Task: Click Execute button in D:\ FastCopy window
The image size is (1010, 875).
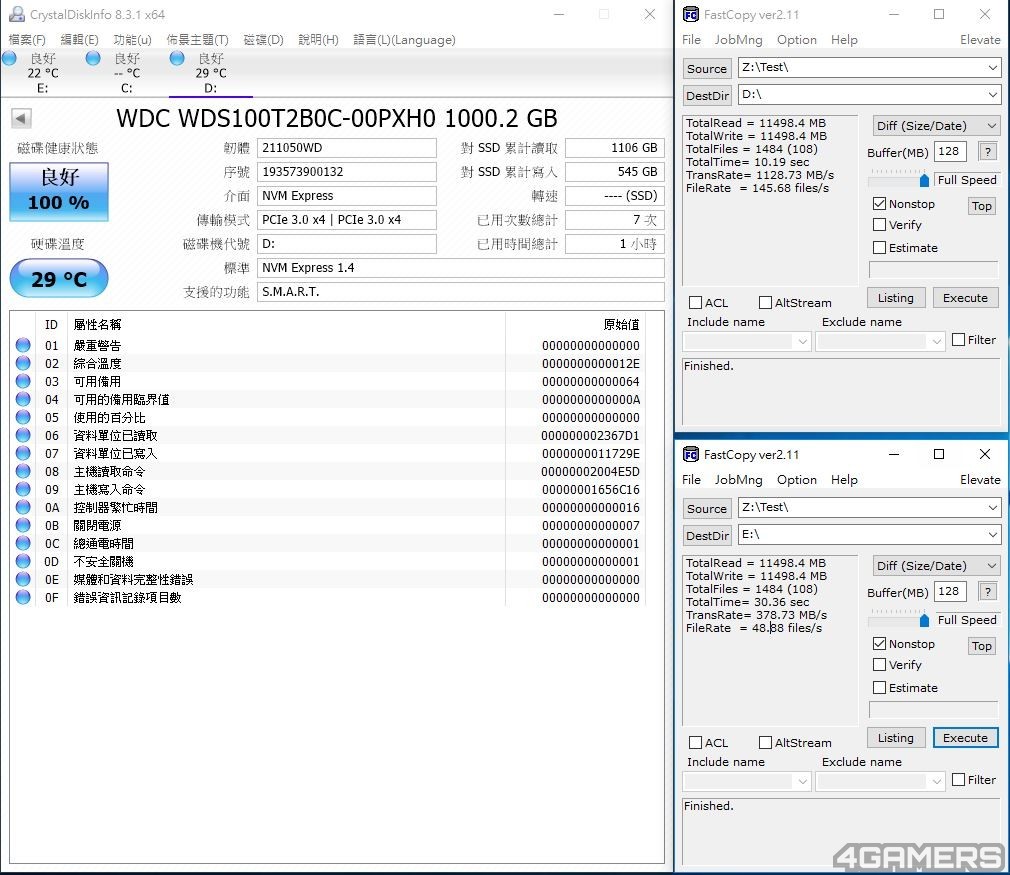Action: coord(965,298)
